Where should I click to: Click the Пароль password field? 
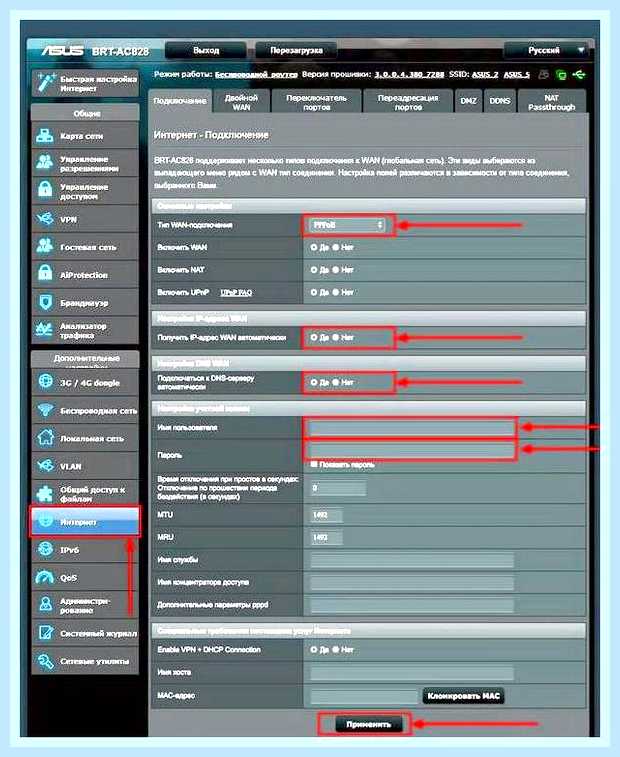tap(412, 450)
